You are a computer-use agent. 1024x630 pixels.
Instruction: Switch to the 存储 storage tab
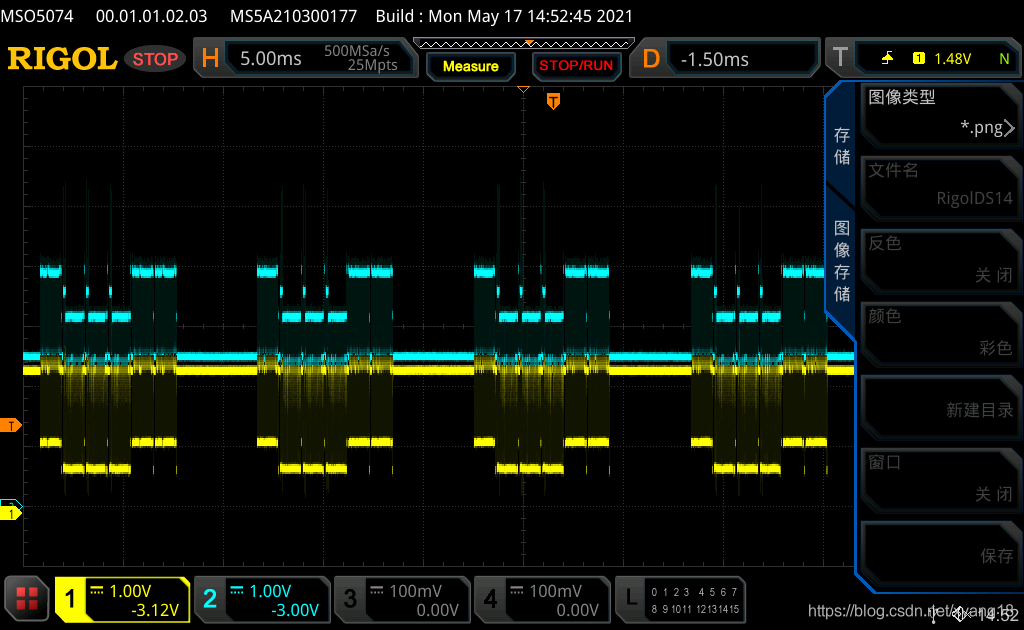coord(841,146)
